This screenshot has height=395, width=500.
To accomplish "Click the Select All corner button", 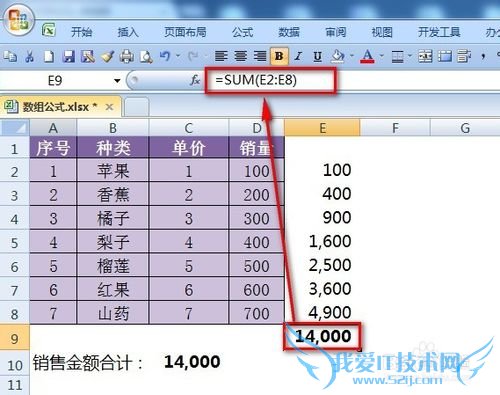I will tap(15, 128).
